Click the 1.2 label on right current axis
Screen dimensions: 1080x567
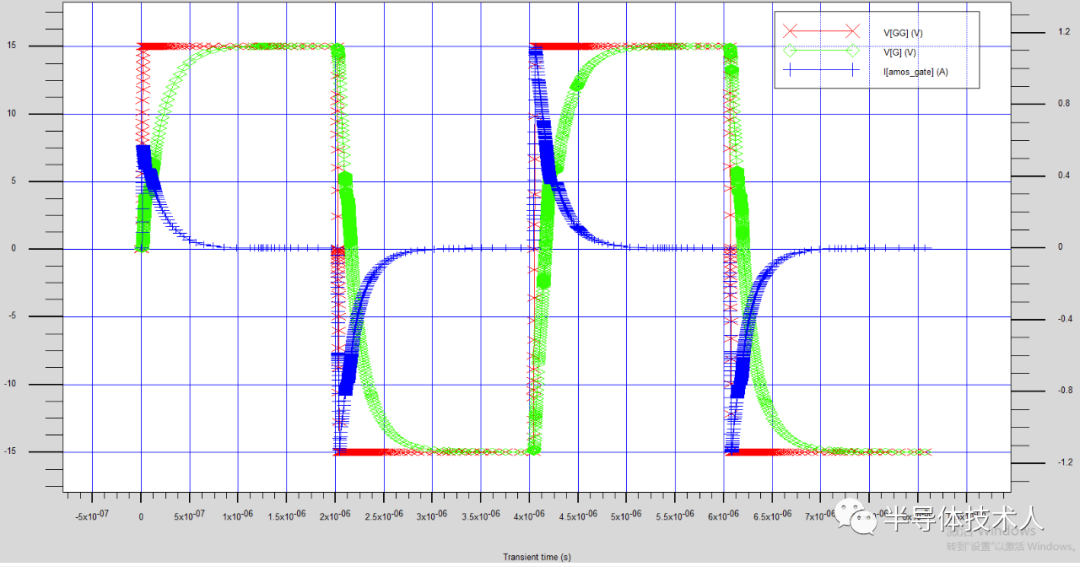[x=1064, y=32]
